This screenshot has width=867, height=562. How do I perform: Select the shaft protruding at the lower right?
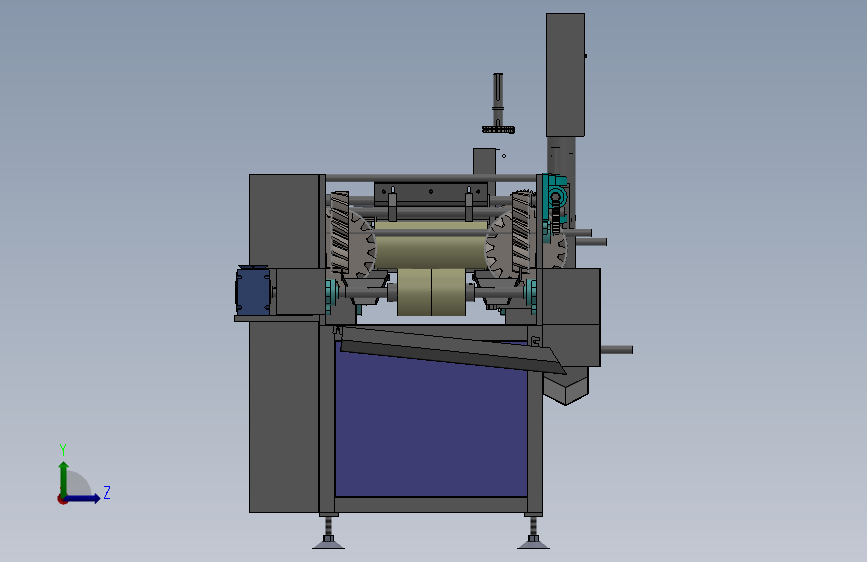coord(617,350)
